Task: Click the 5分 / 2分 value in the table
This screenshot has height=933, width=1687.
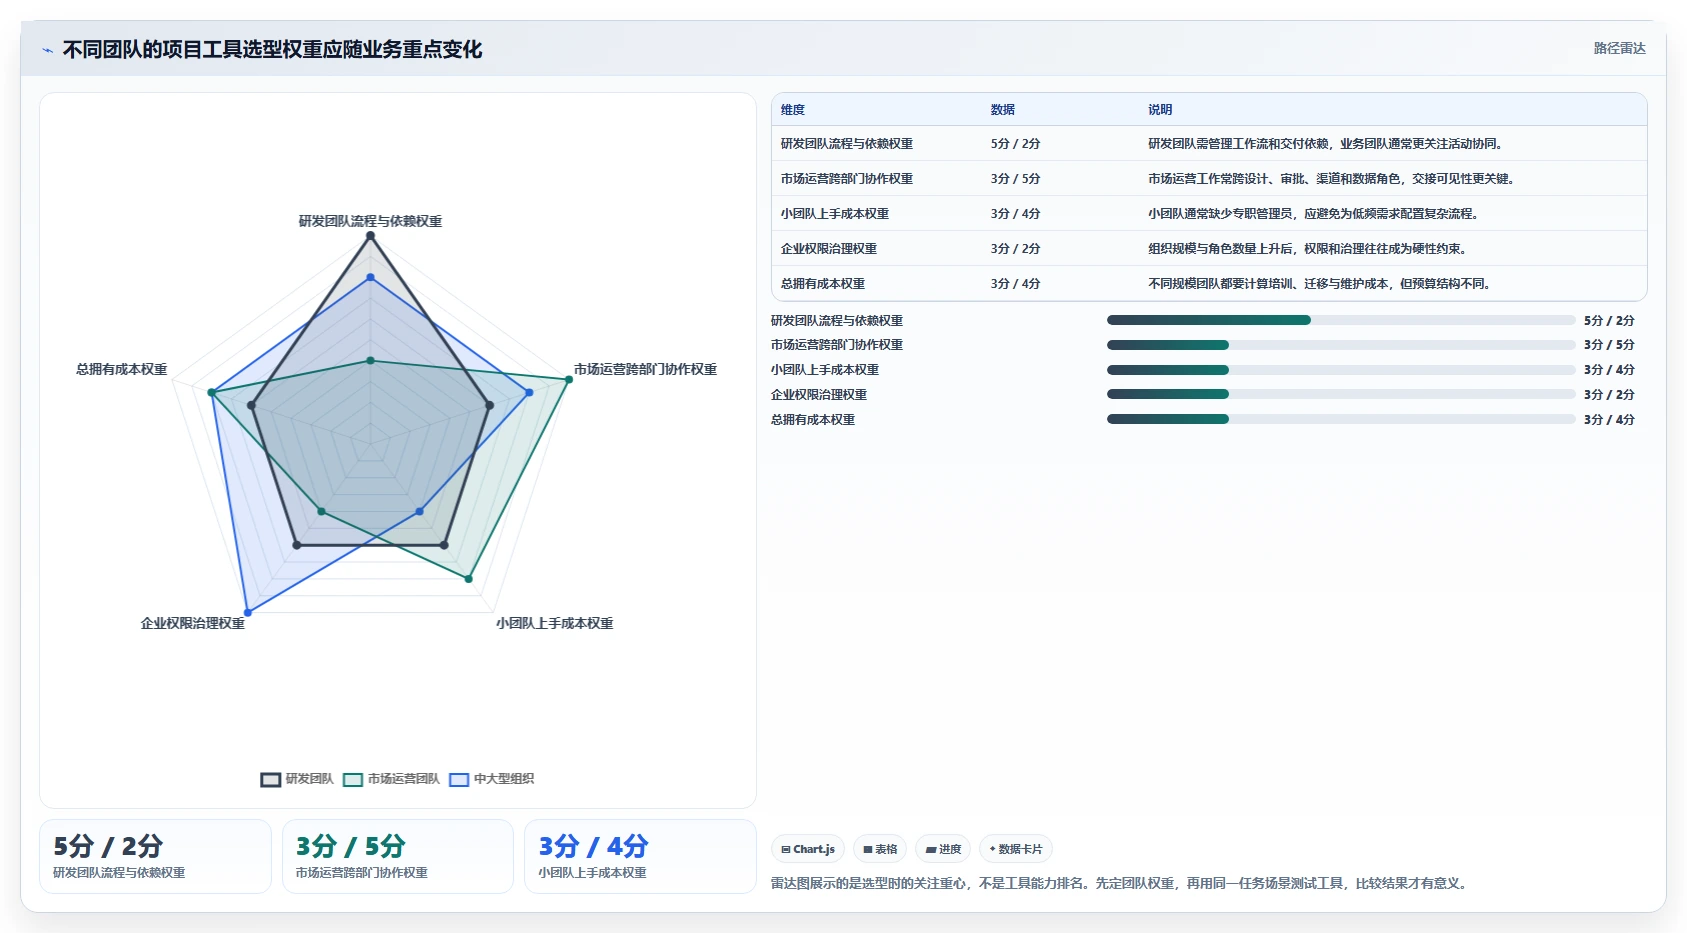Action: click(1016, 144)
